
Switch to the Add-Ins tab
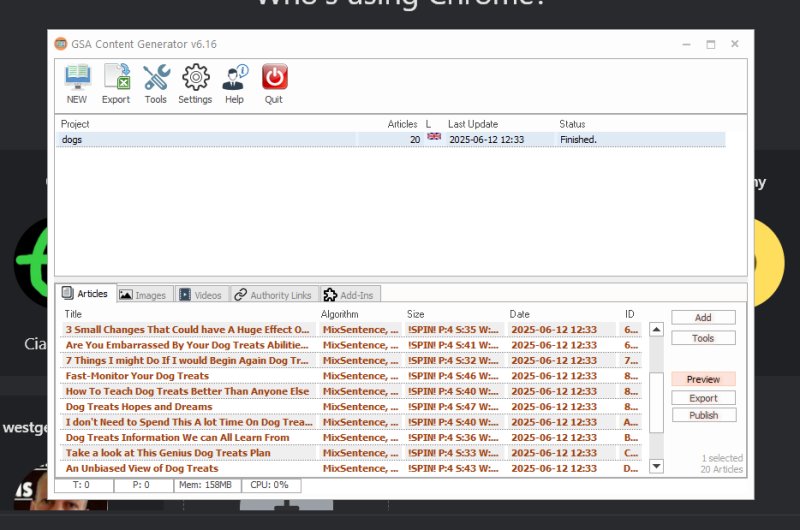click(x=349, y=295)
